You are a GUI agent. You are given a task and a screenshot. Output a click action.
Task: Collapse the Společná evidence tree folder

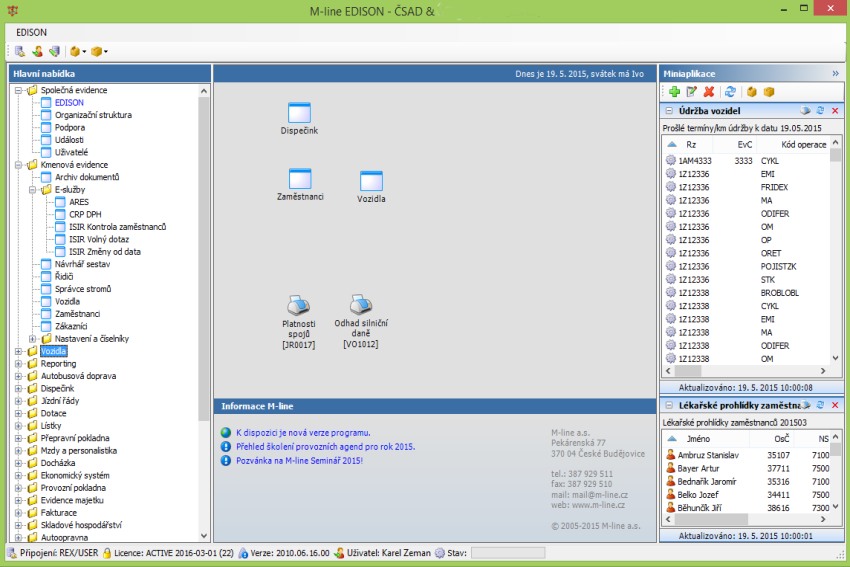[x=19, y=90]
